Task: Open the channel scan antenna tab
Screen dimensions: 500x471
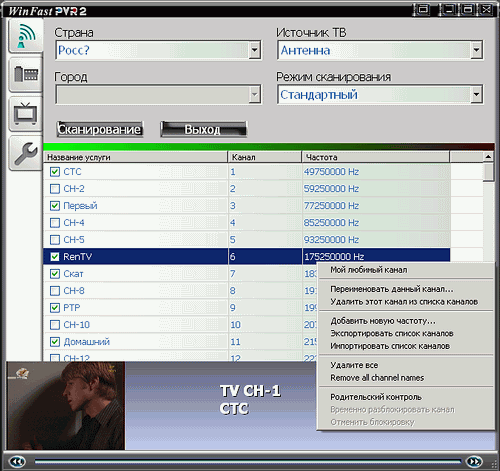Action: pos(25,36)
